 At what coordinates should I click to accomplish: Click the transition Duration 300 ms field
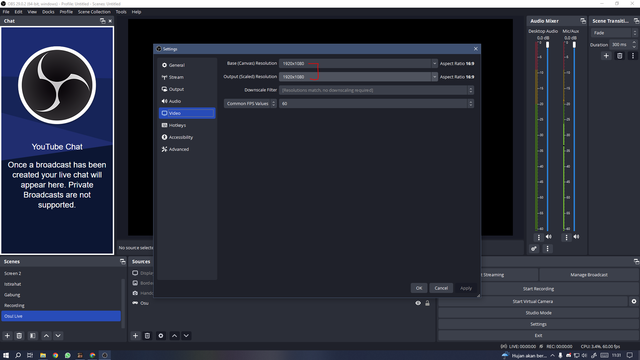(623, 44)
